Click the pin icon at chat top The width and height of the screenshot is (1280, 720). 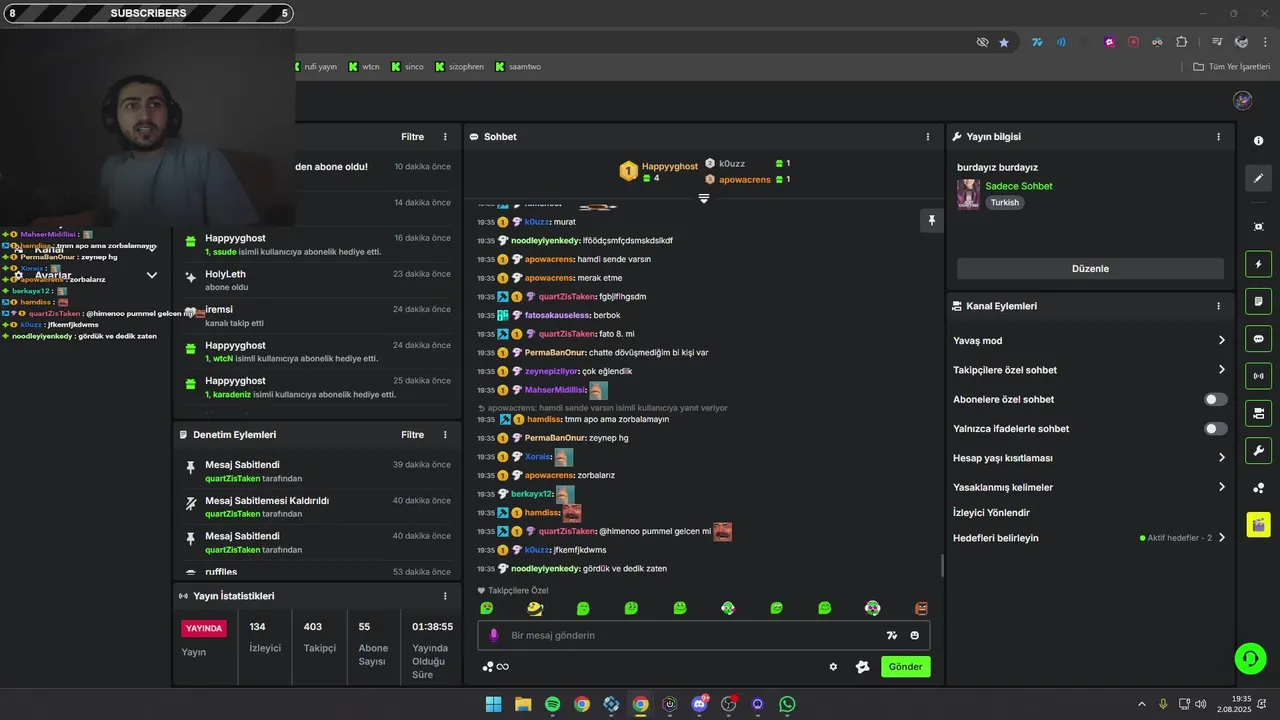[931, 221]
